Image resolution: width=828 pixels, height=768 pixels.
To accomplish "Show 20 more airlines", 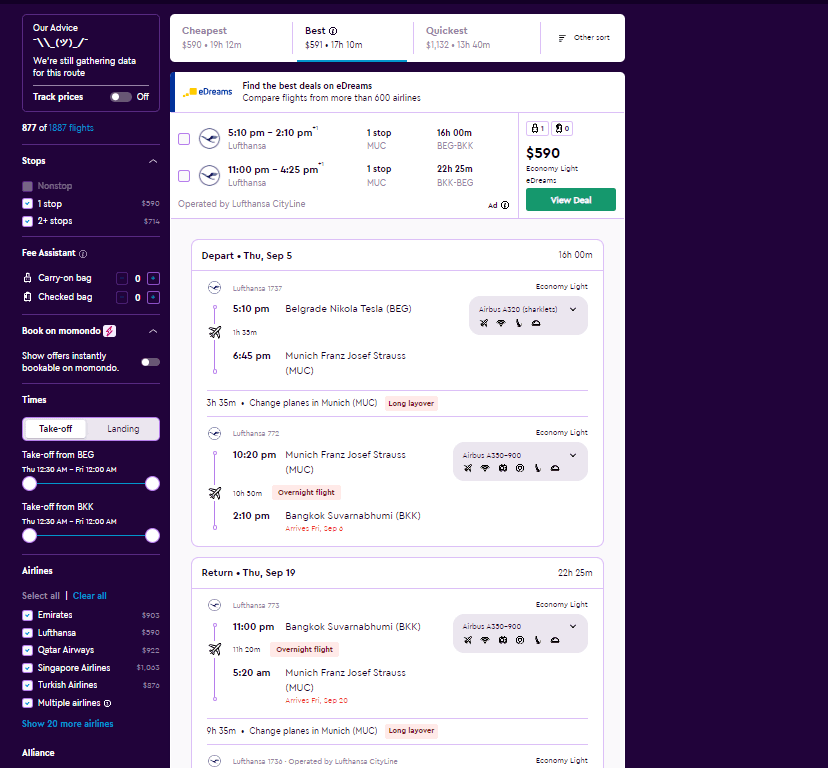I will point(68,724).
